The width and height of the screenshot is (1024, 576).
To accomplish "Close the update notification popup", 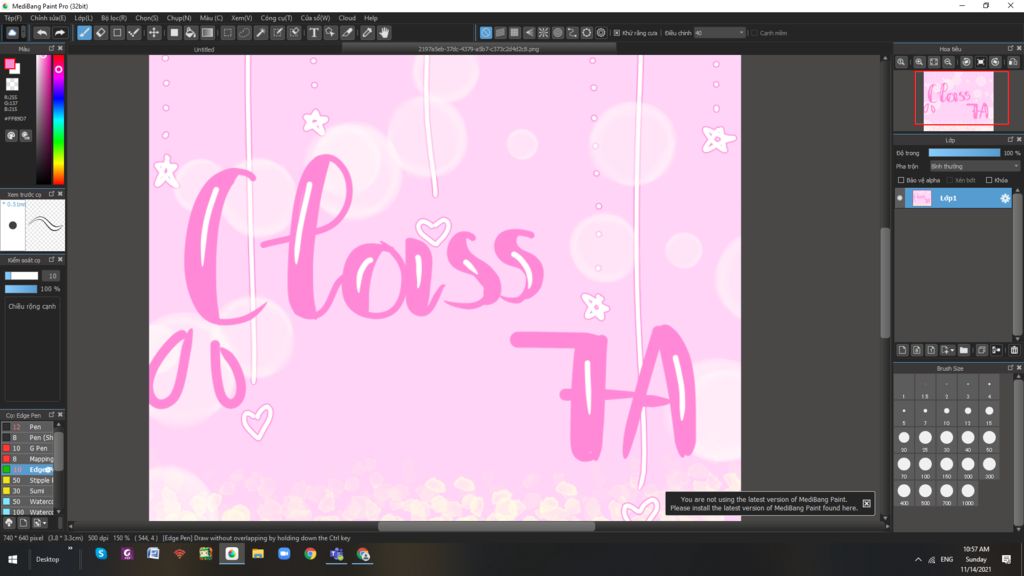I will coord(867,504).
